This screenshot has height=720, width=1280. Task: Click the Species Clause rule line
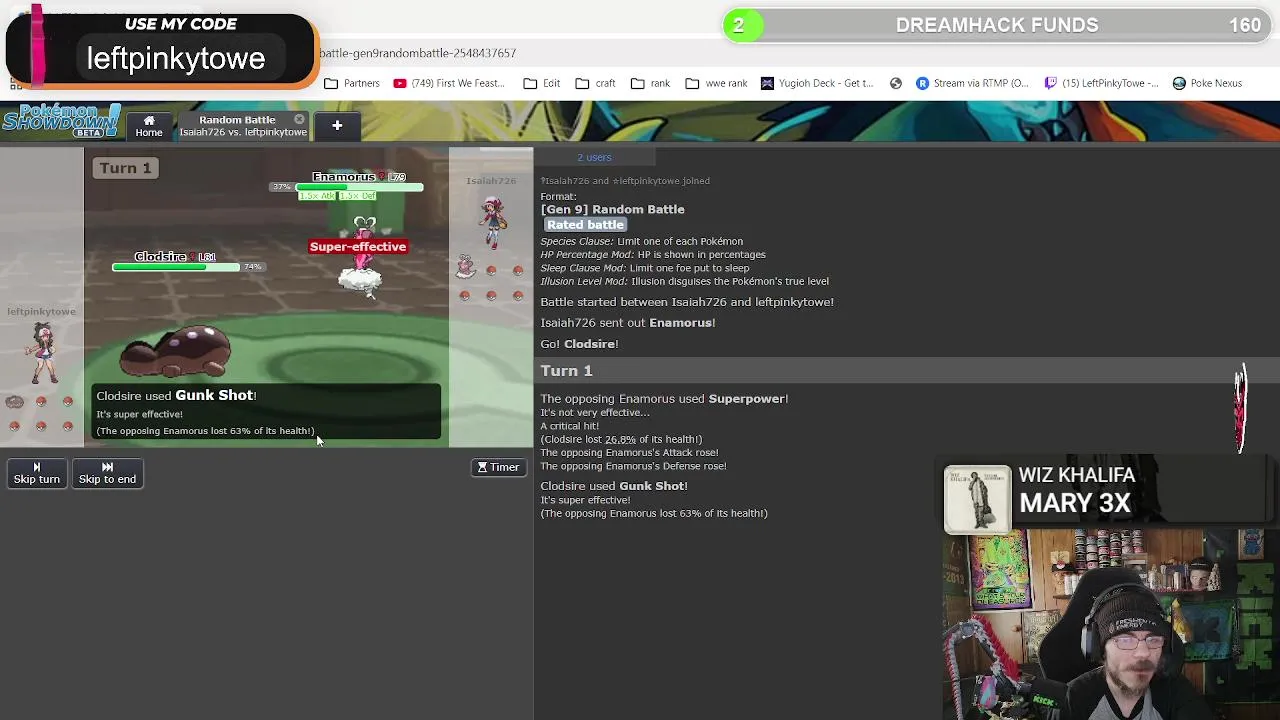(x=642, y=241)
